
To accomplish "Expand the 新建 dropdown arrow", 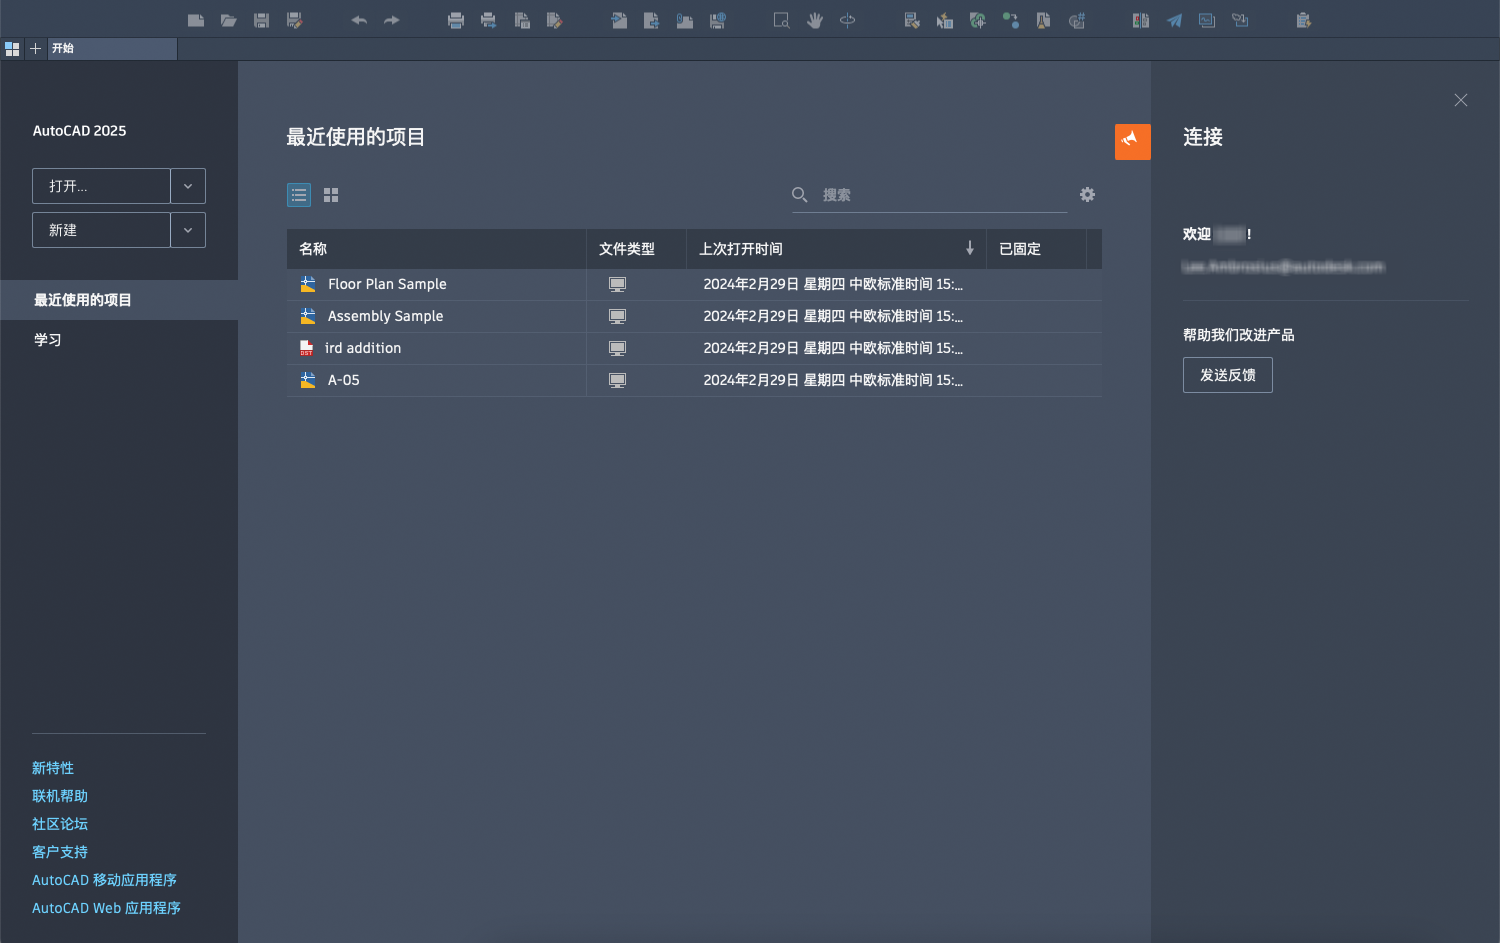I will pyautogui.click(x=188, y=230).
